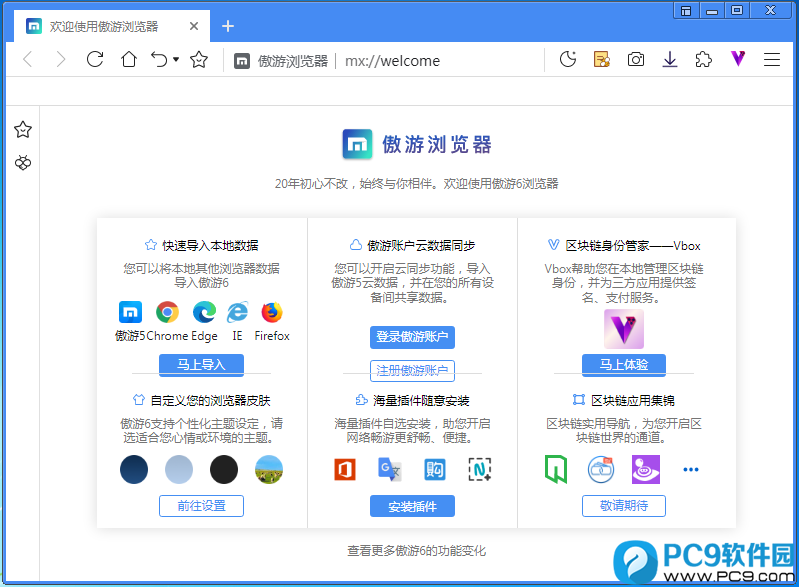The height and width of the screenshot is (587, 799).
Task: Open the home page
Action: (x=128, y=60)
